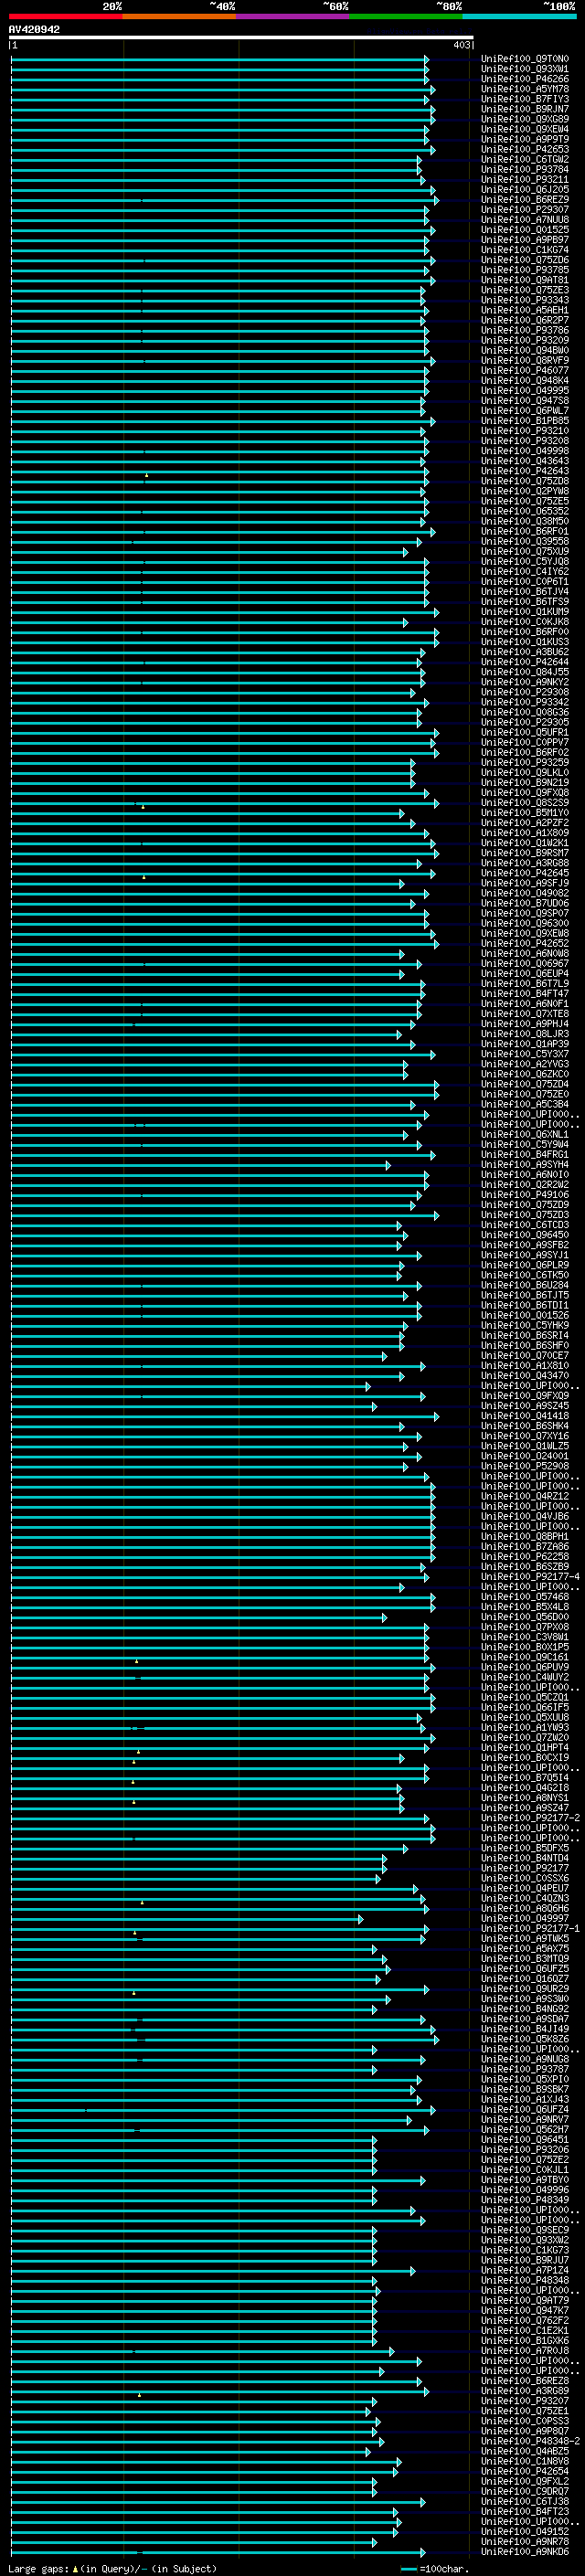Choose hit label UniRef100_P62258
585x2576 pixels.
pos(525,1556)
